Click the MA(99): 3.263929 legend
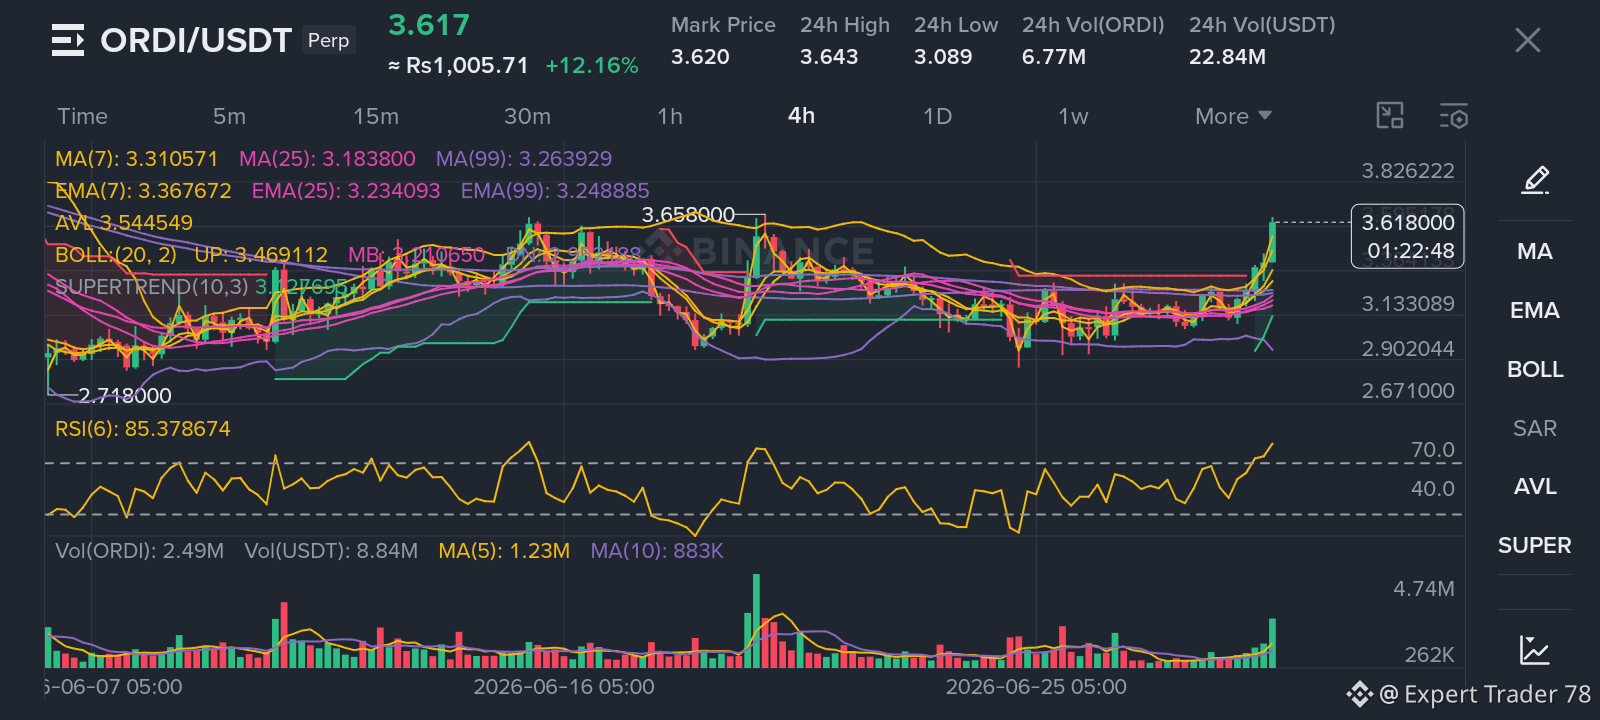Image resolution: width=1600 pixels, height=720 pixels. 524,158
